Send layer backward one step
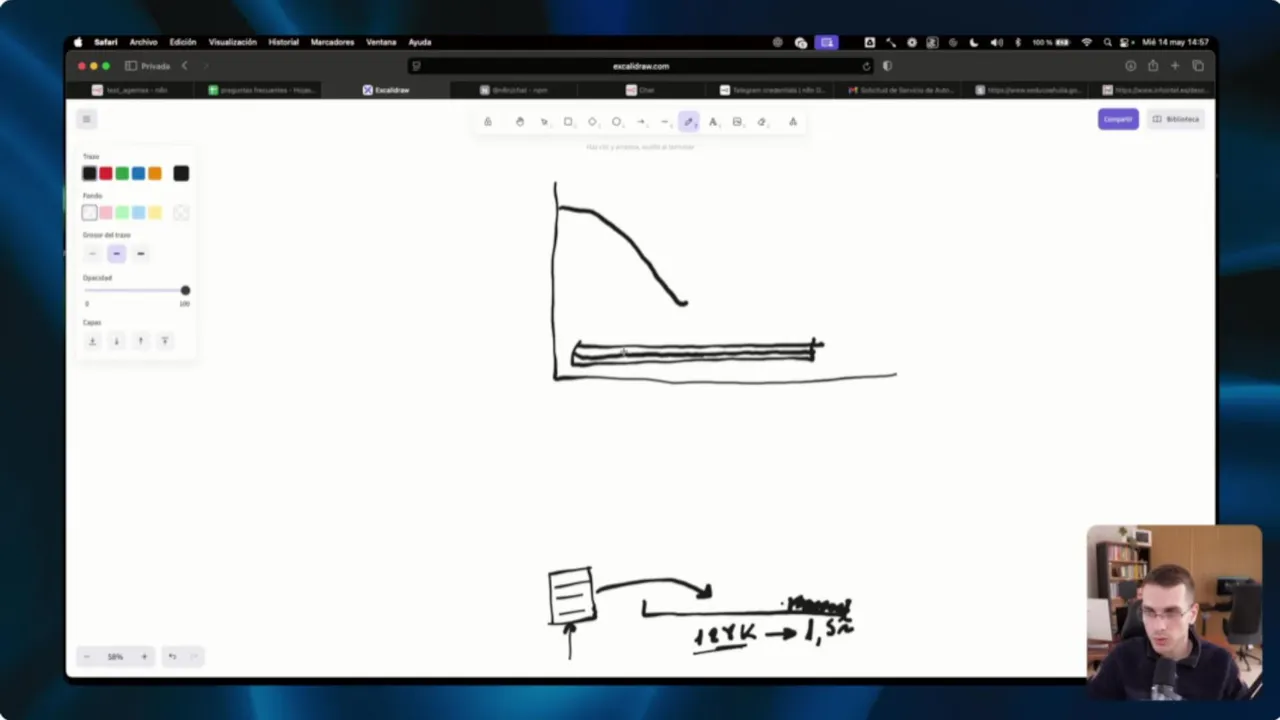The width and height of the screenshot is (1280, 720). click(x=116, y=341)
